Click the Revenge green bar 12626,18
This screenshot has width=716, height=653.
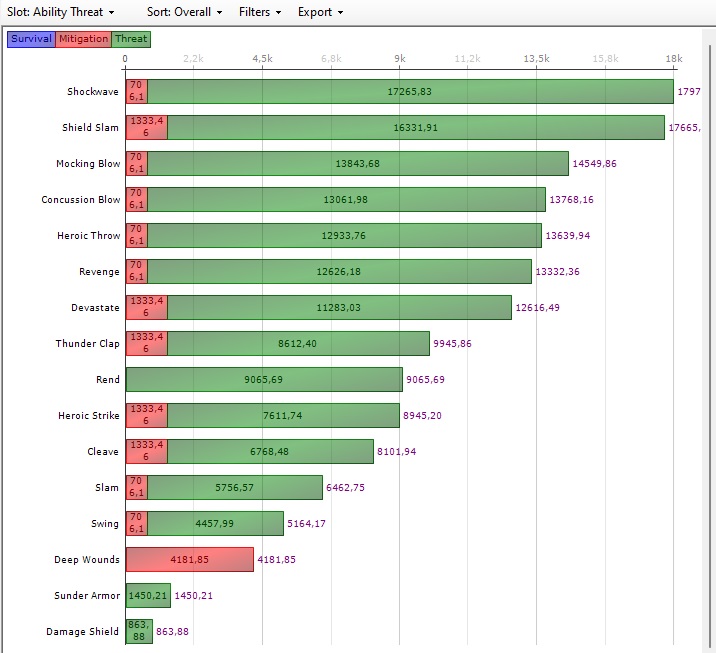(x=339, y=272)
